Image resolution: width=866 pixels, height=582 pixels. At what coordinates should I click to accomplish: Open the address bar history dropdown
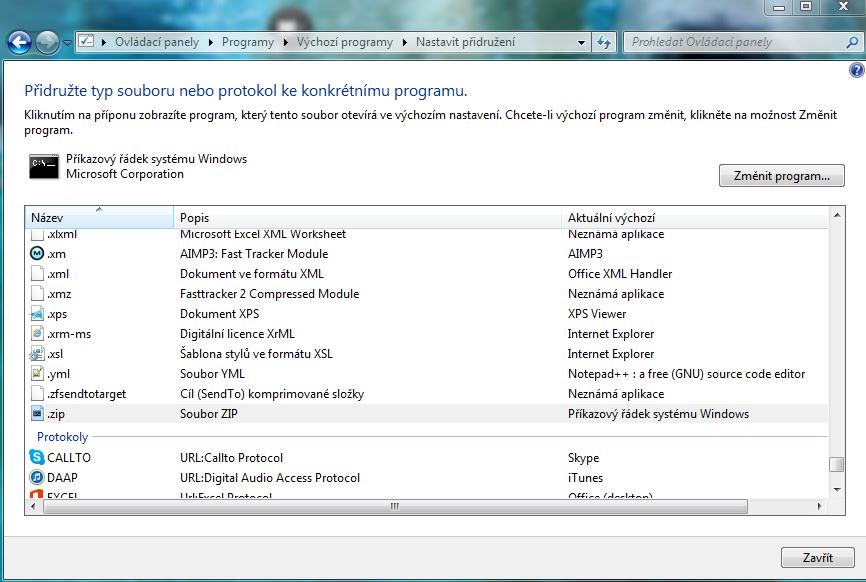point(581,42)
